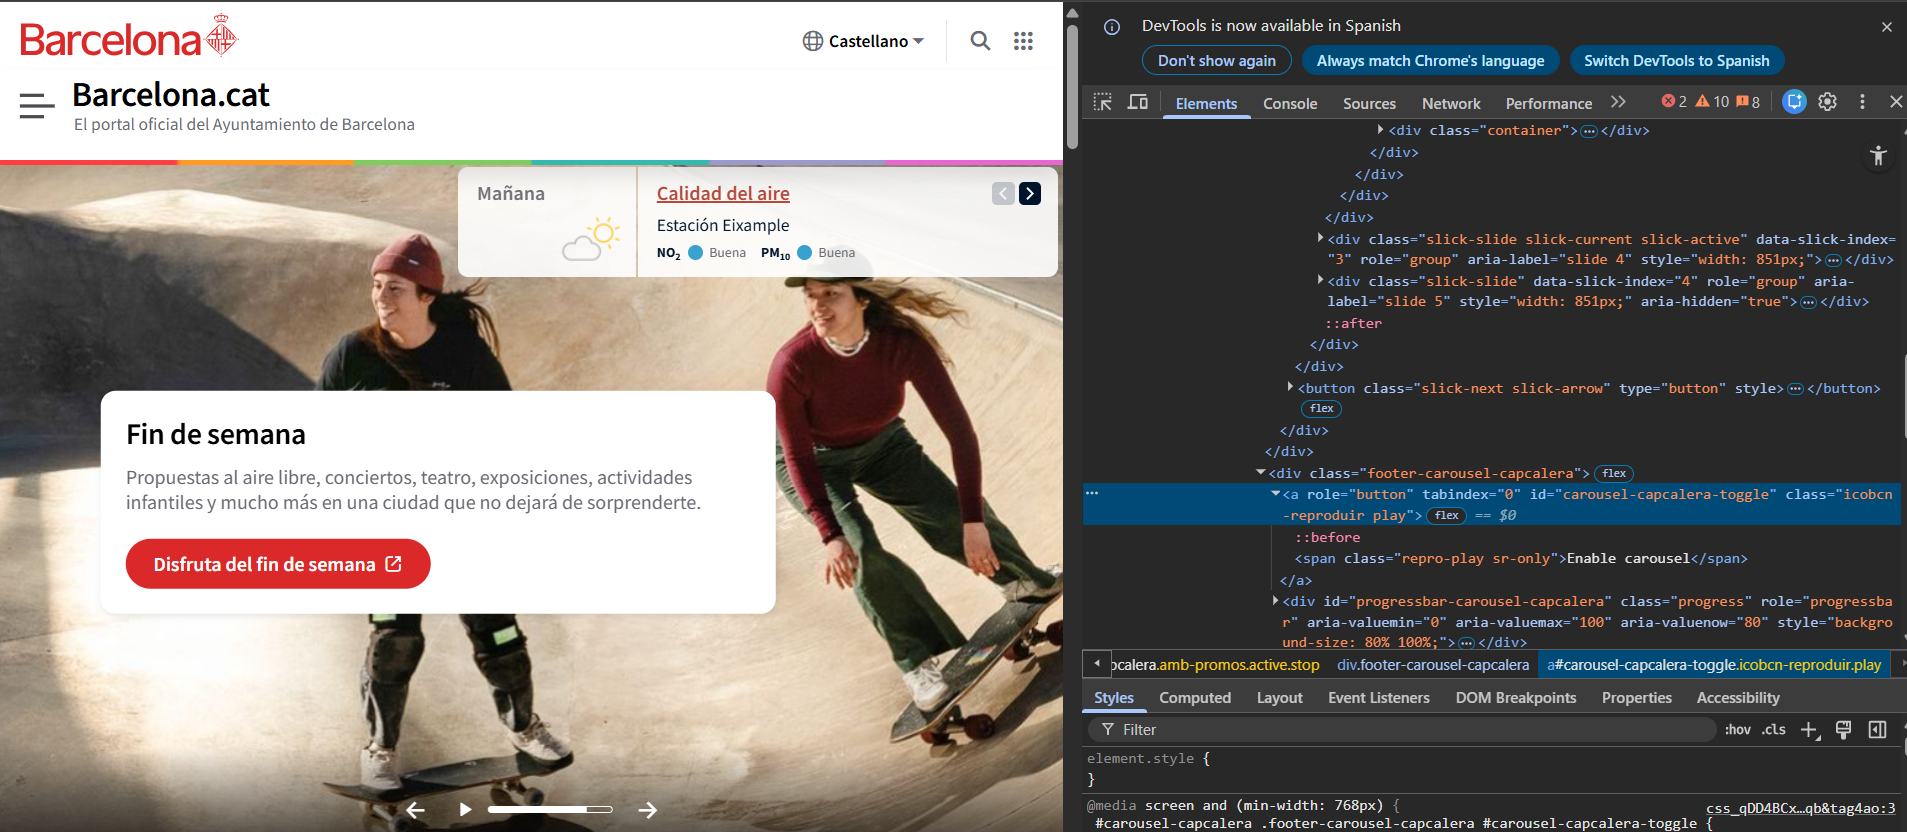The width and height of the screenshot is (1907, 832).
Task: Open the Castellano language dropdown
Action: (x=864, y=41)
